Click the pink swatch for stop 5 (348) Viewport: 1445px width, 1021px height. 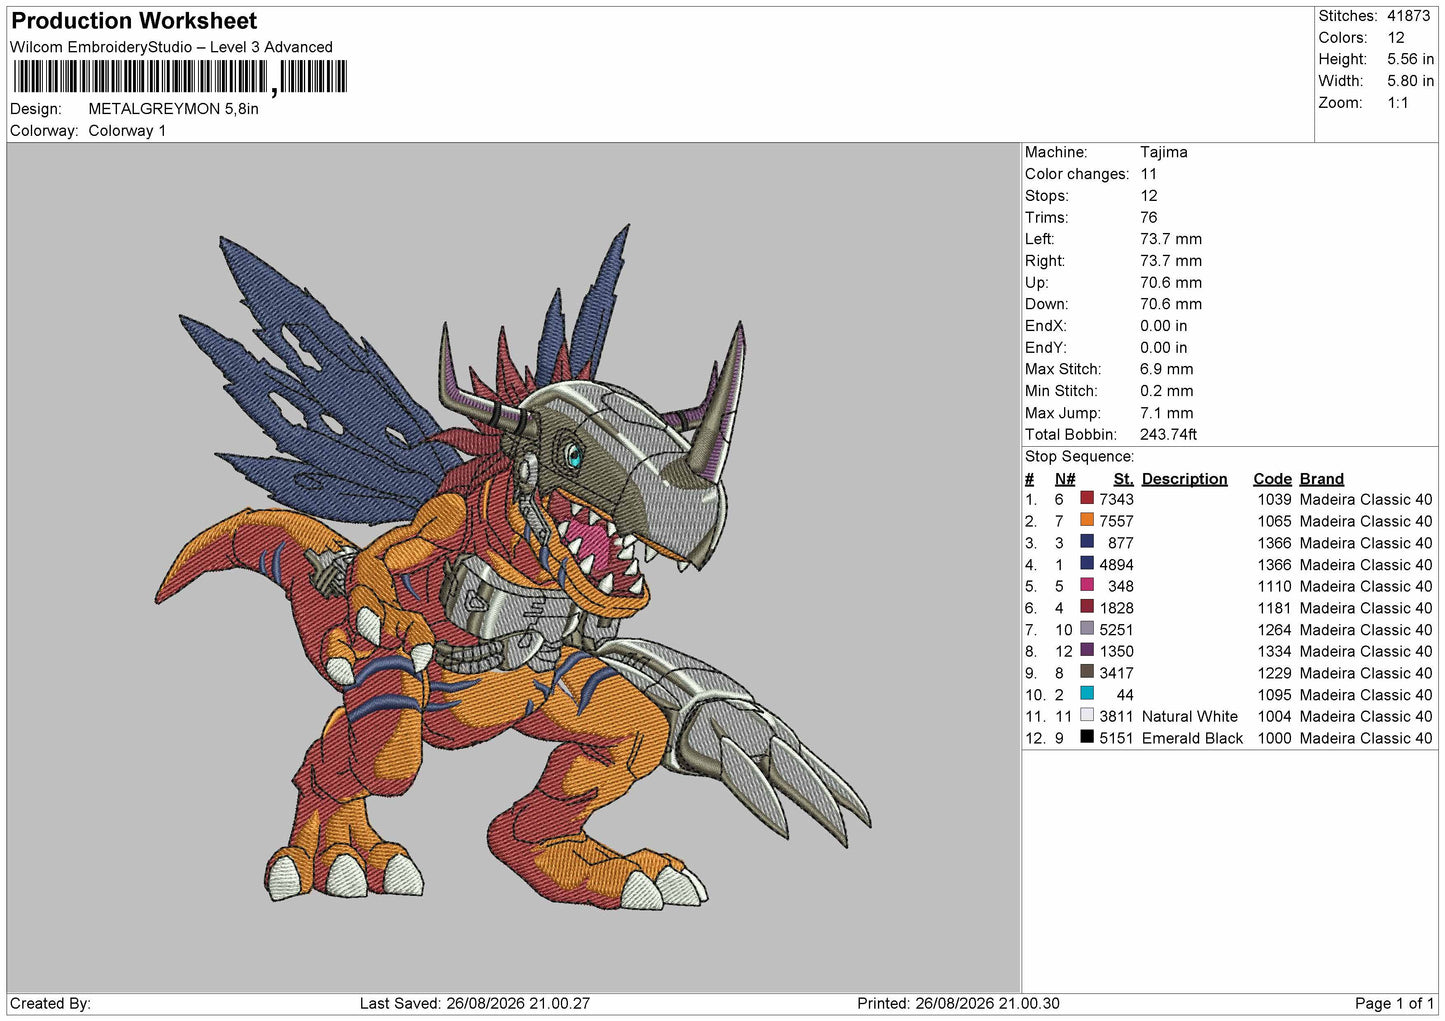pyautogui.click(x=1087, y=585)
